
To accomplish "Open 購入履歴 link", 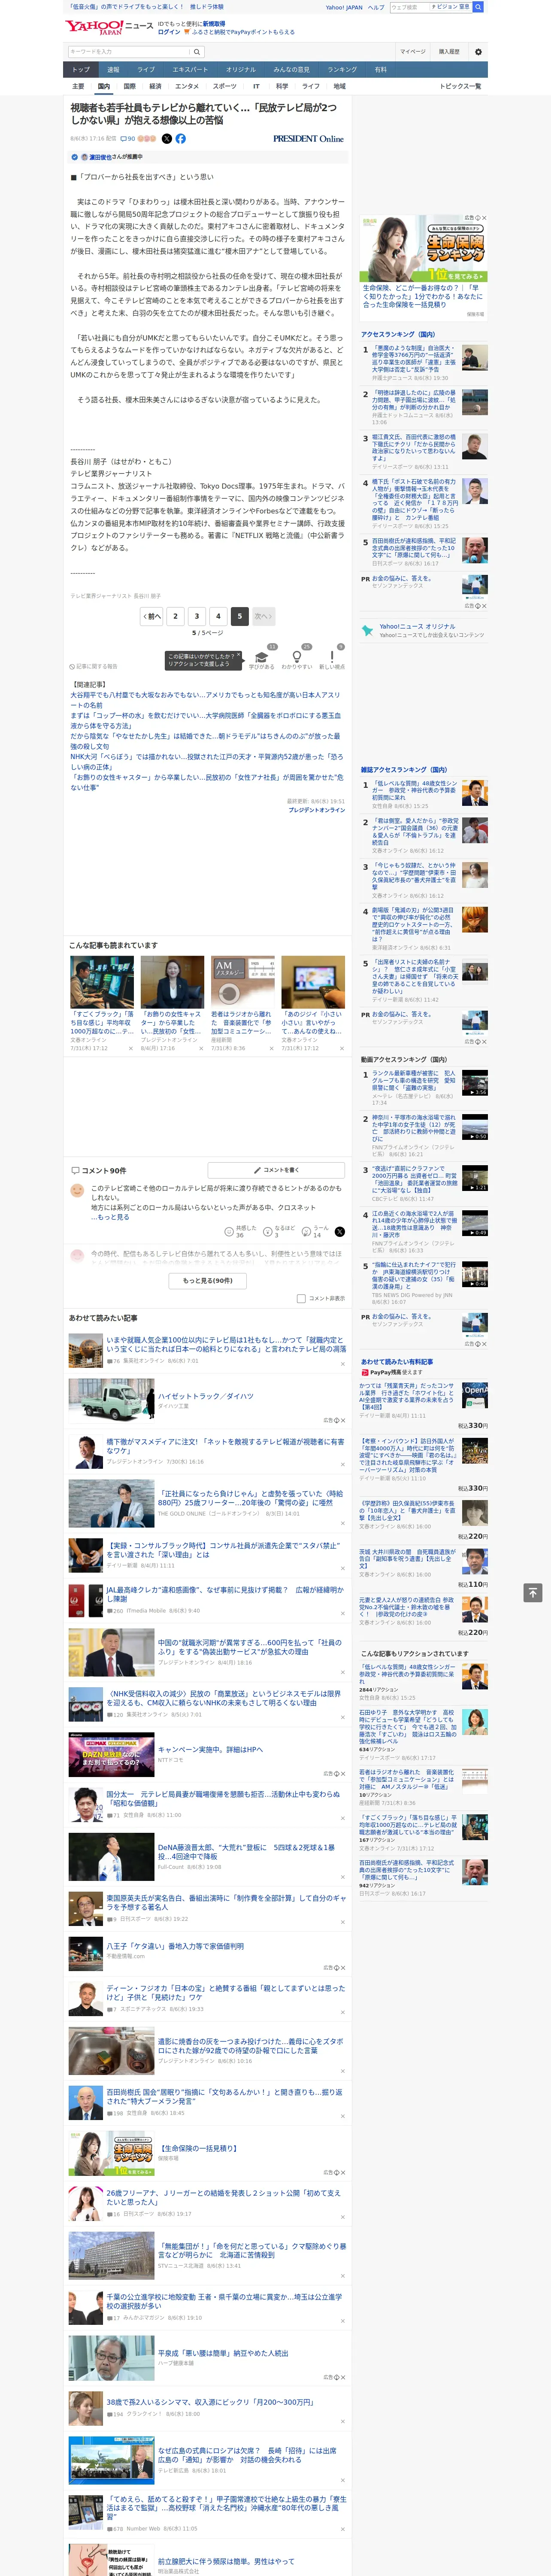I will pos(449,52).
